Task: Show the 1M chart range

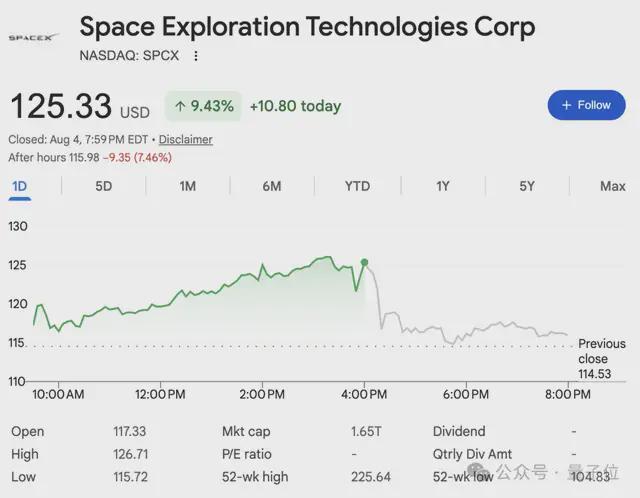Action: coord(188,187)
